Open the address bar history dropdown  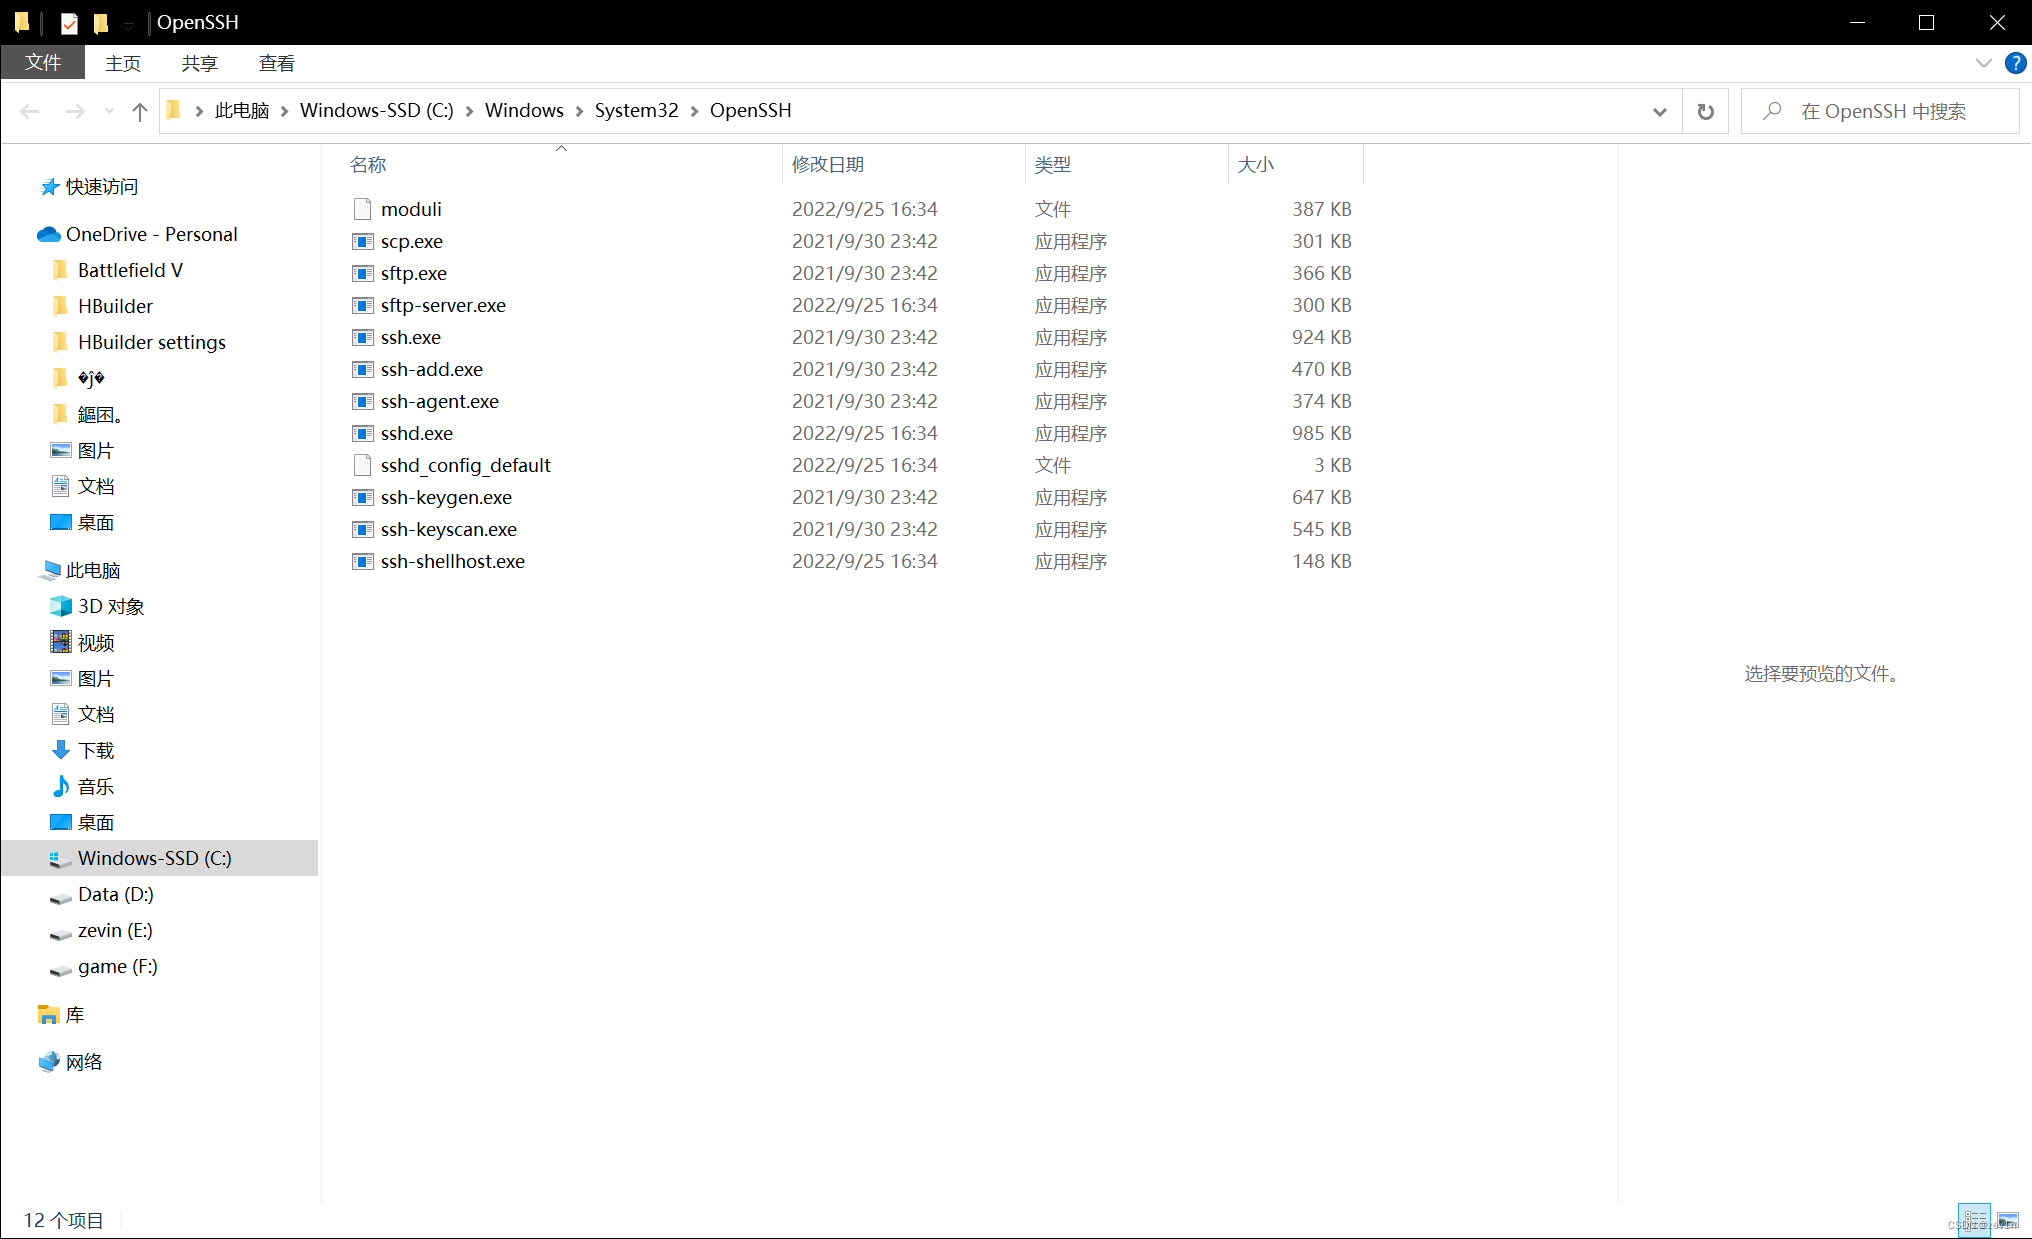[x=1660, y=111]
